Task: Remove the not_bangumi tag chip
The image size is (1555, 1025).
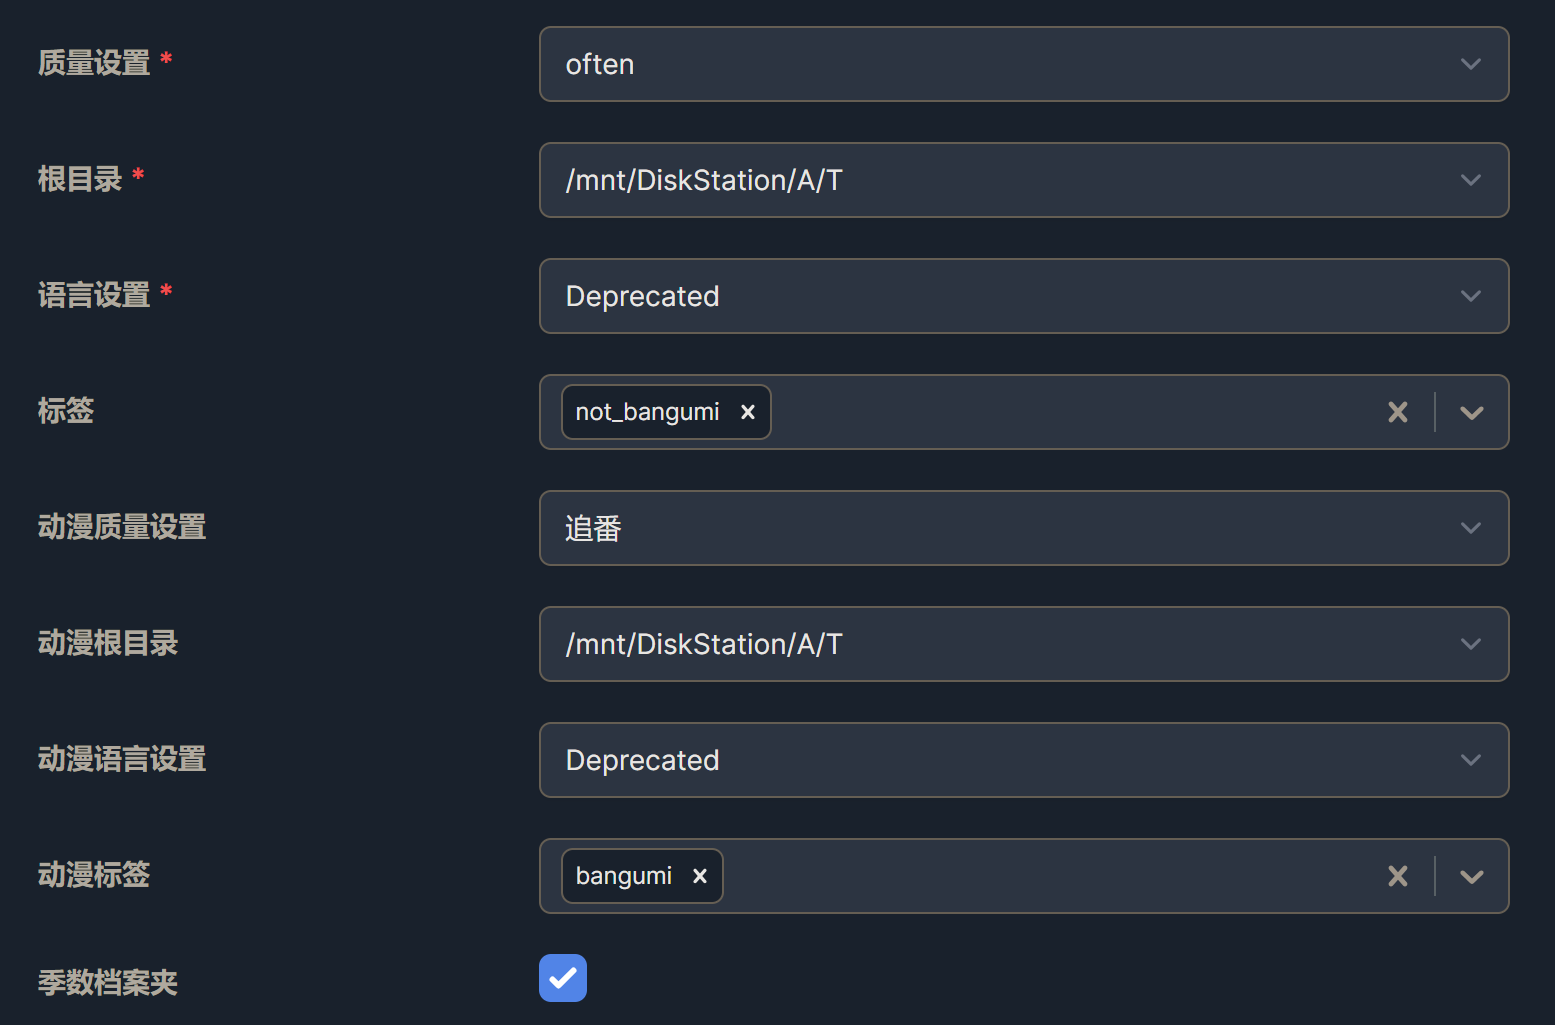Action: [747, 412]
